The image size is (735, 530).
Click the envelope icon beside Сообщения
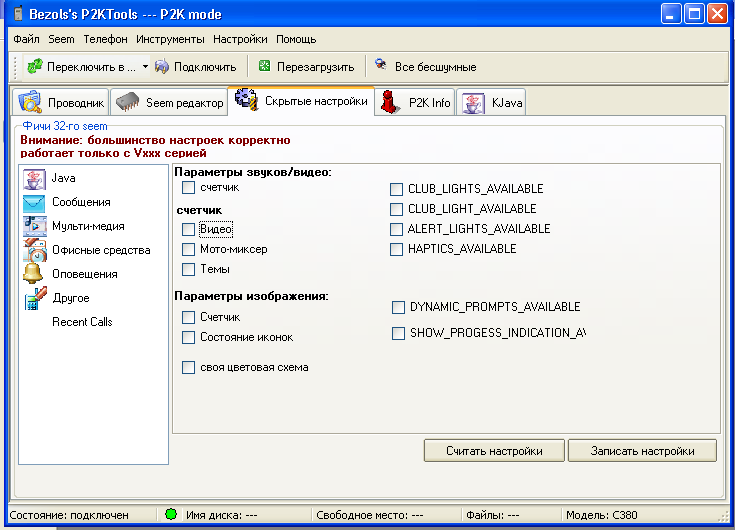[x=34, y=202]
